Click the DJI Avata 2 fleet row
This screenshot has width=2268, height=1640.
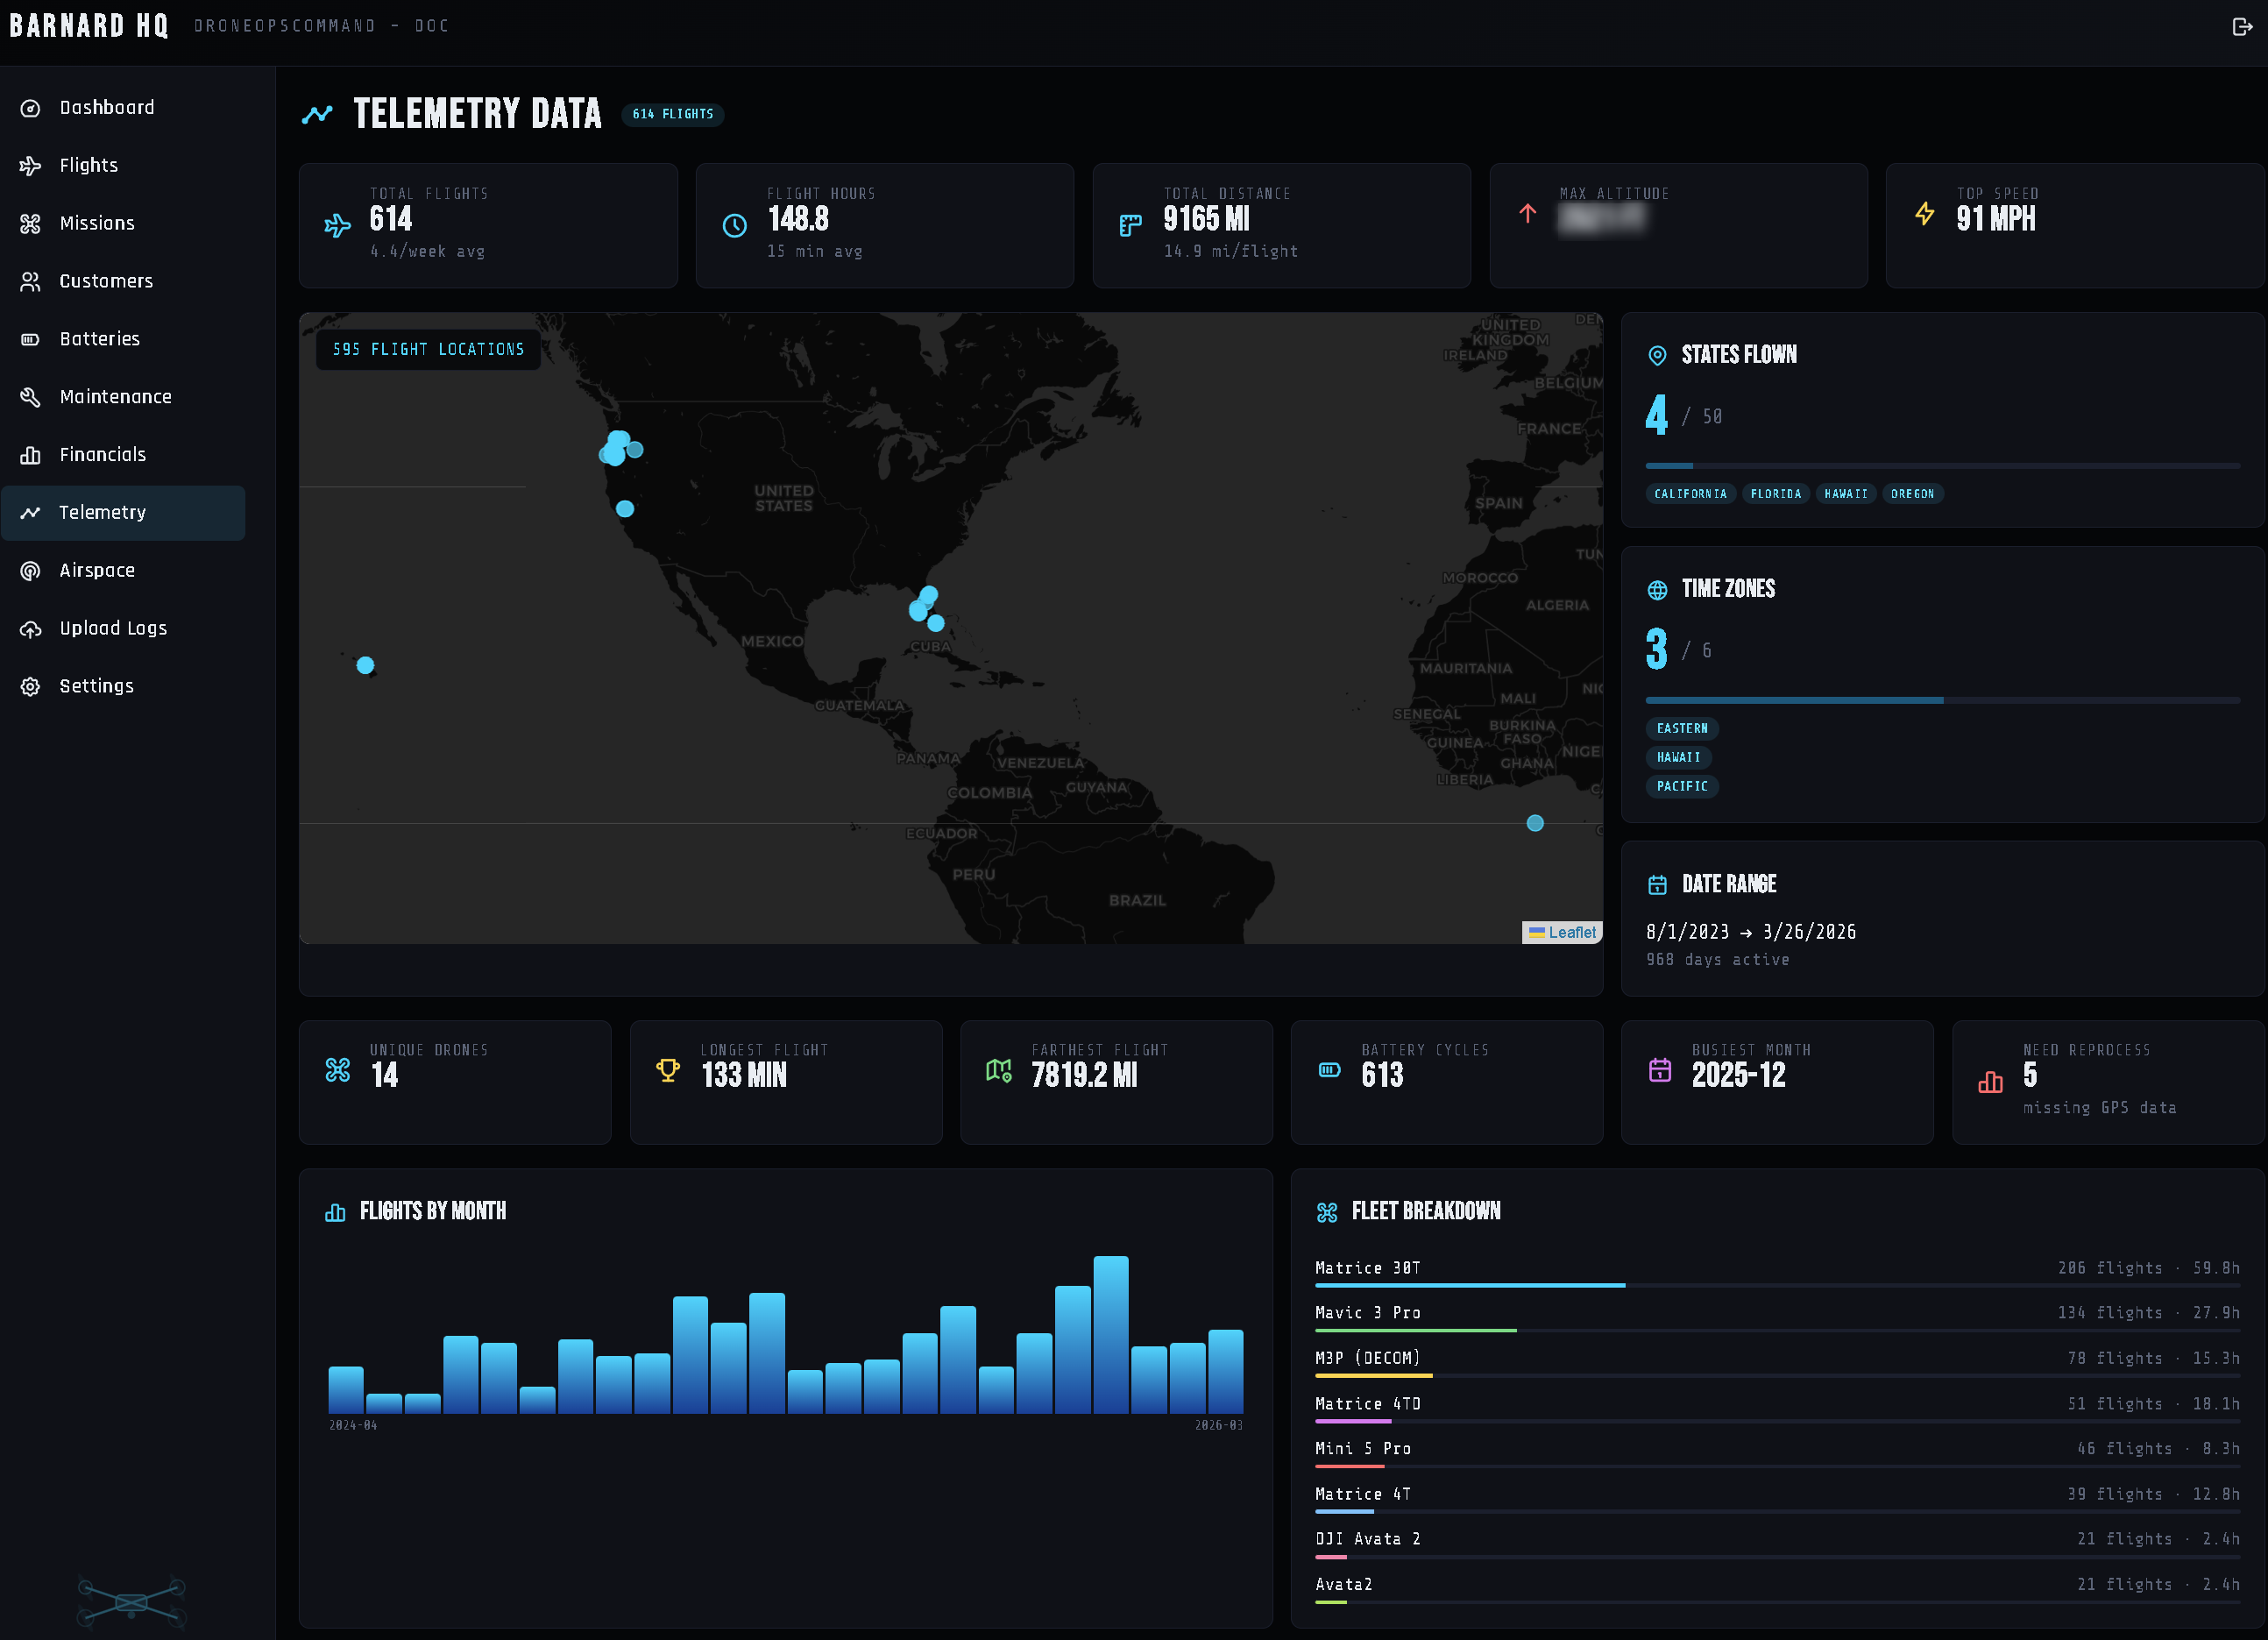1777,1544
